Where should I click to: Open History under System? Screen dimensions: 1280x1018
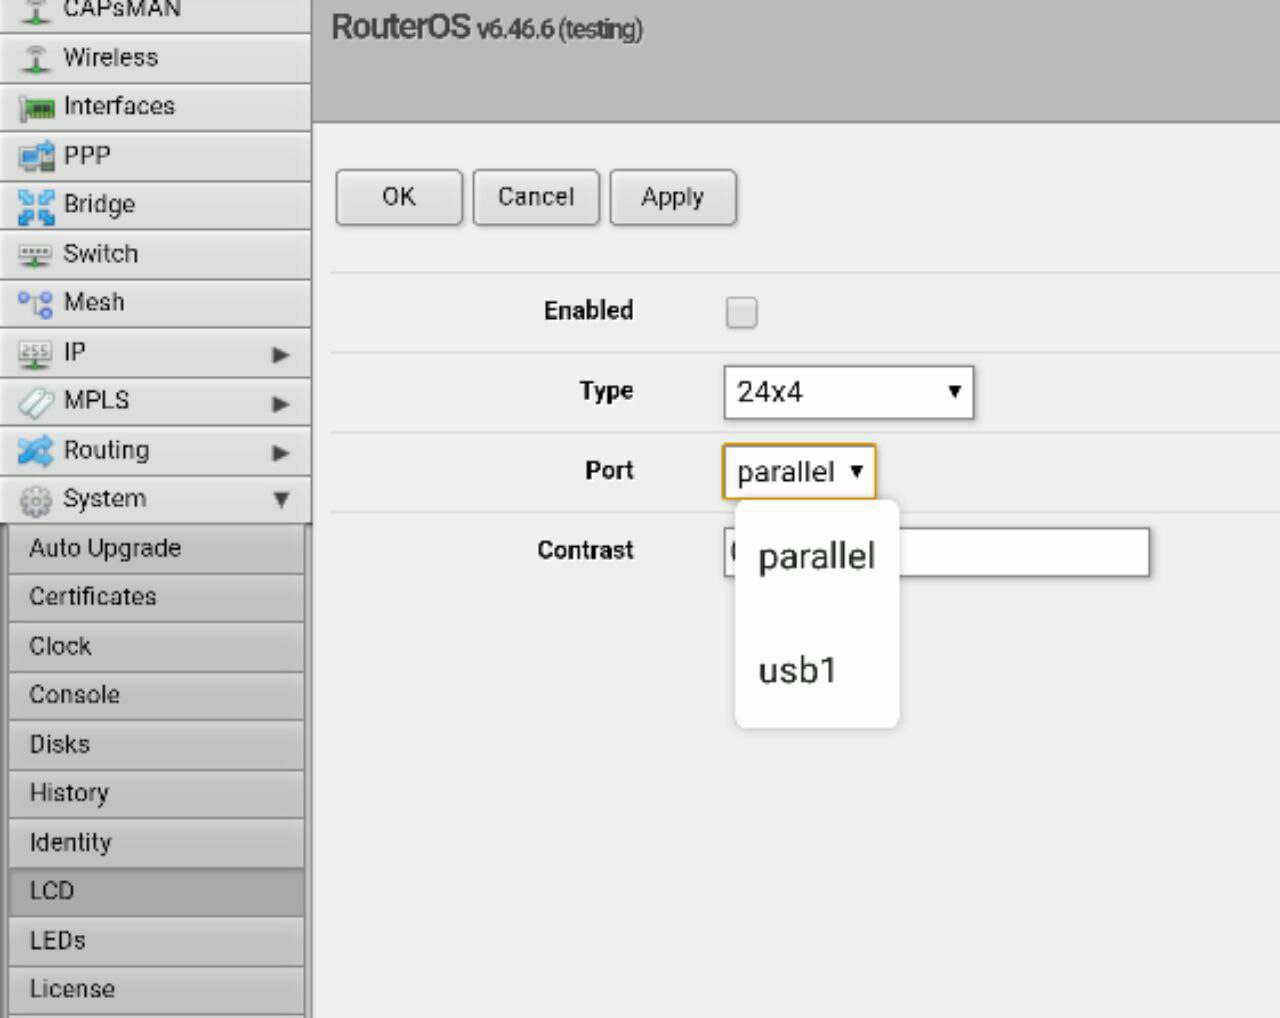click(x=156, y=793)
